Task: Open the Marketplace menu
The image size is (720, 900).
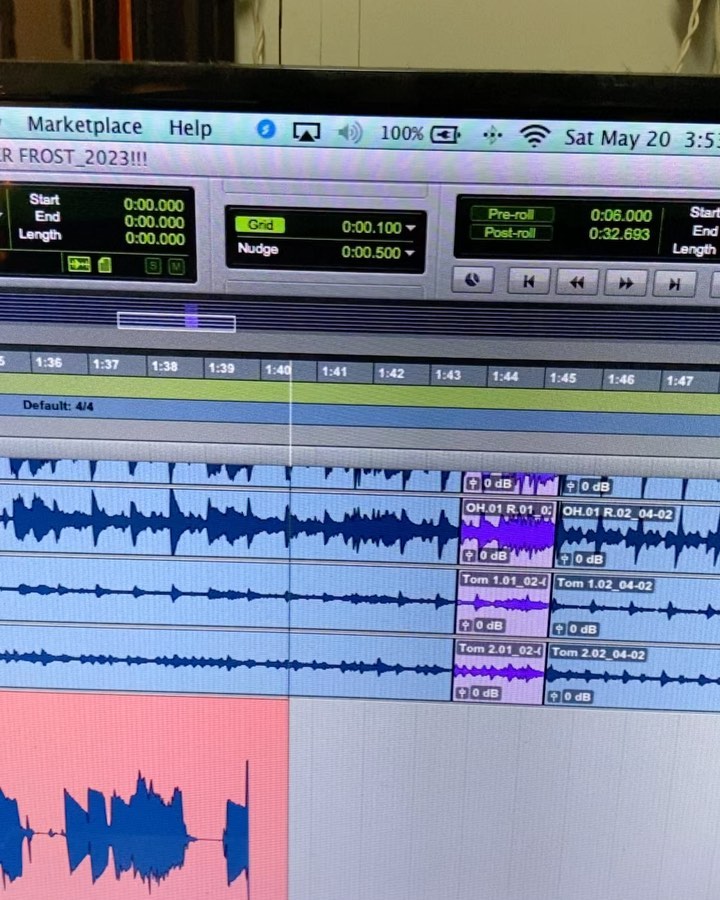Action: [x=84, y=125]
